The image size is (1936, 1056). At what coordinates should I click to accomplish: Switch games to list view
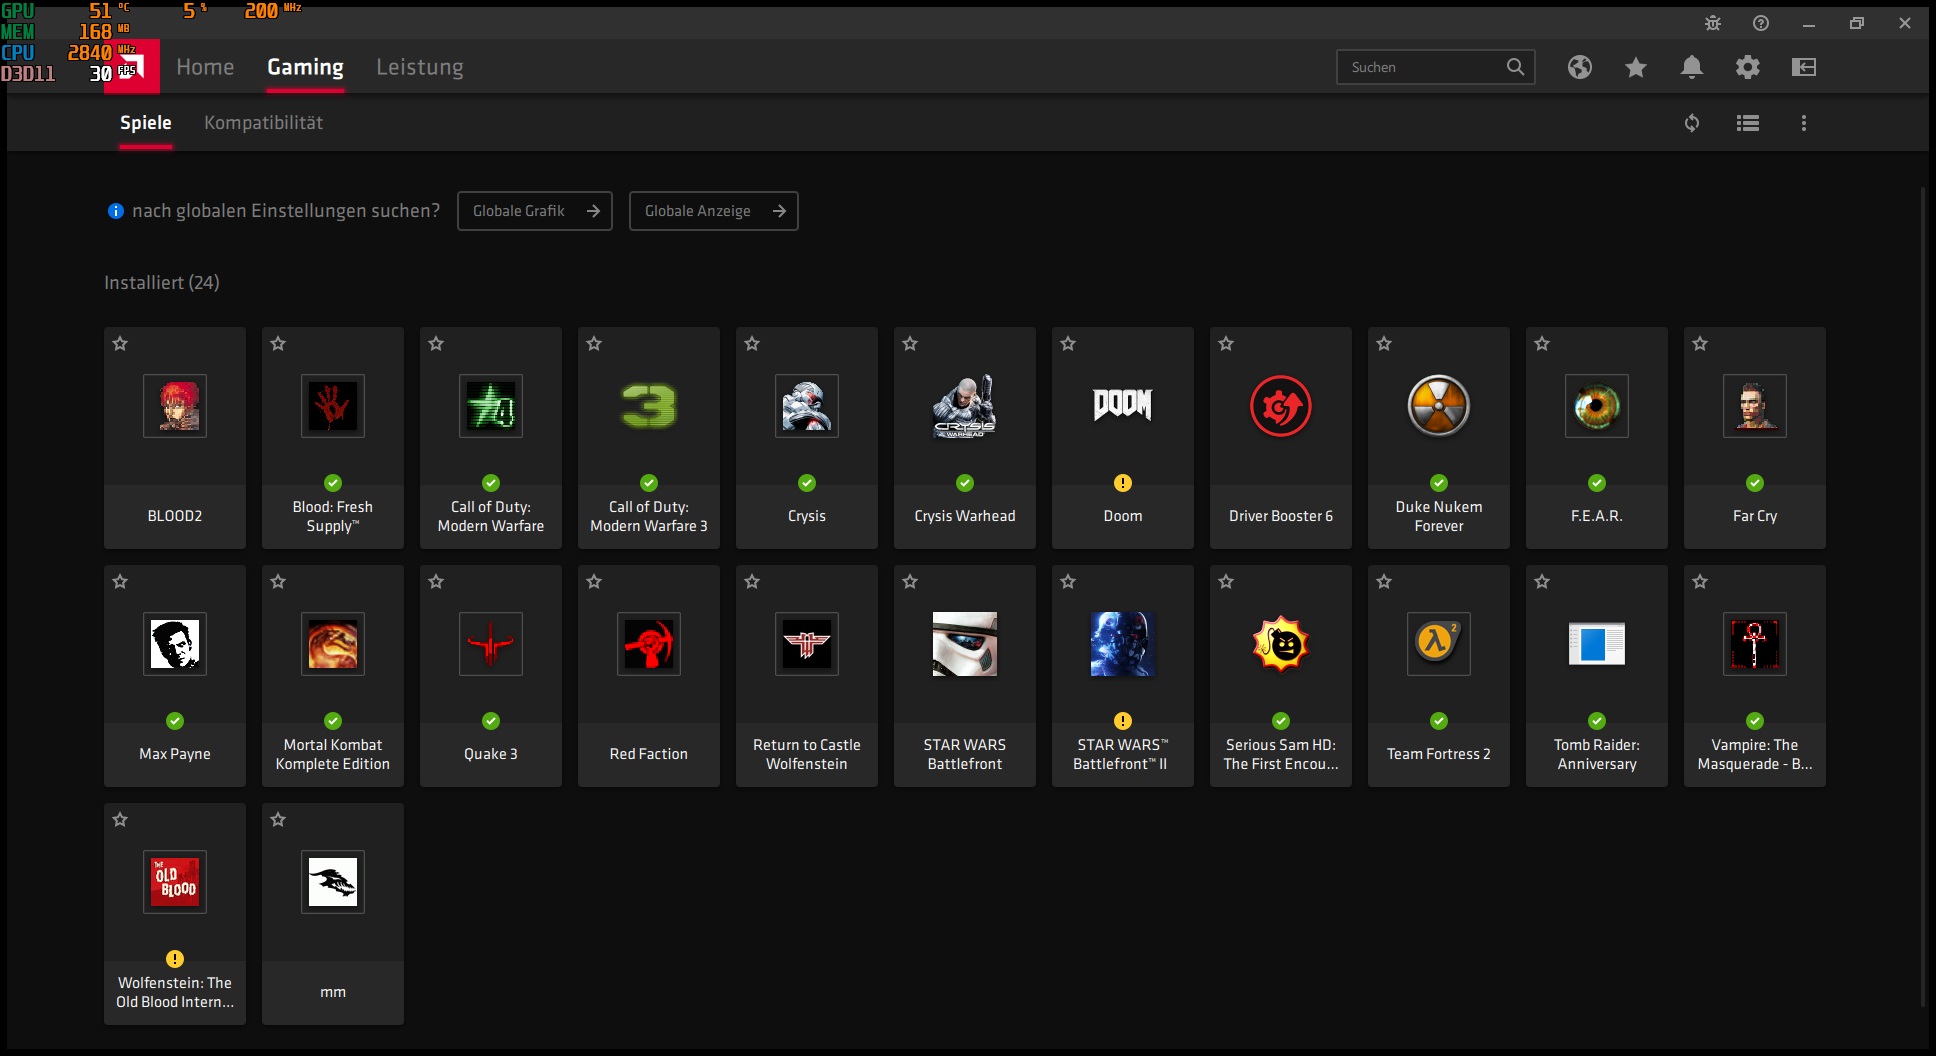(x=1748, y=123)
